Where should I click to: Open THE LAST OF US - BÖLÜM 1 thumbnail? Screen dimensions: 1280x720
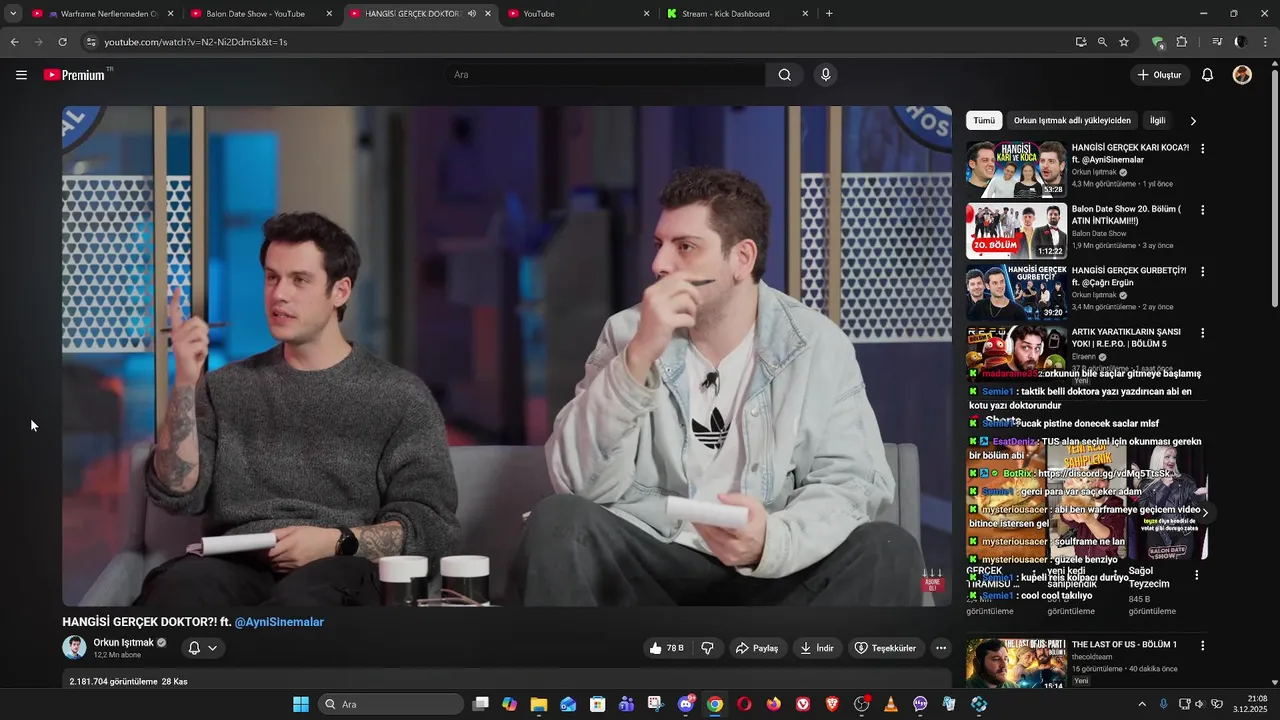(1016, 664)
